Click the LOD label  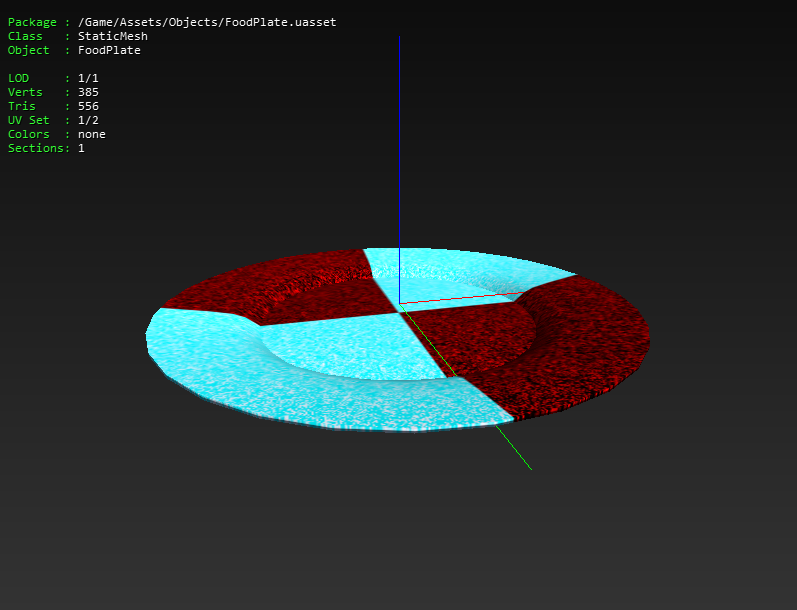click(x=18, y=78)
